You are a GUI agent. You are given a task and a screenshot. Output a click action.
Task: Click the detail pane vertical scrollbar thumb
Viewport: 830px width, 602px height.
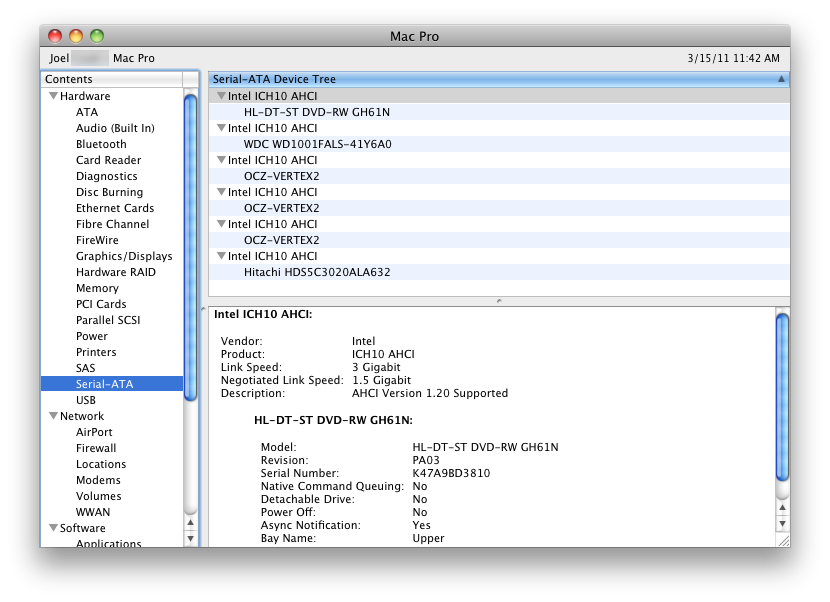[782, 397]
